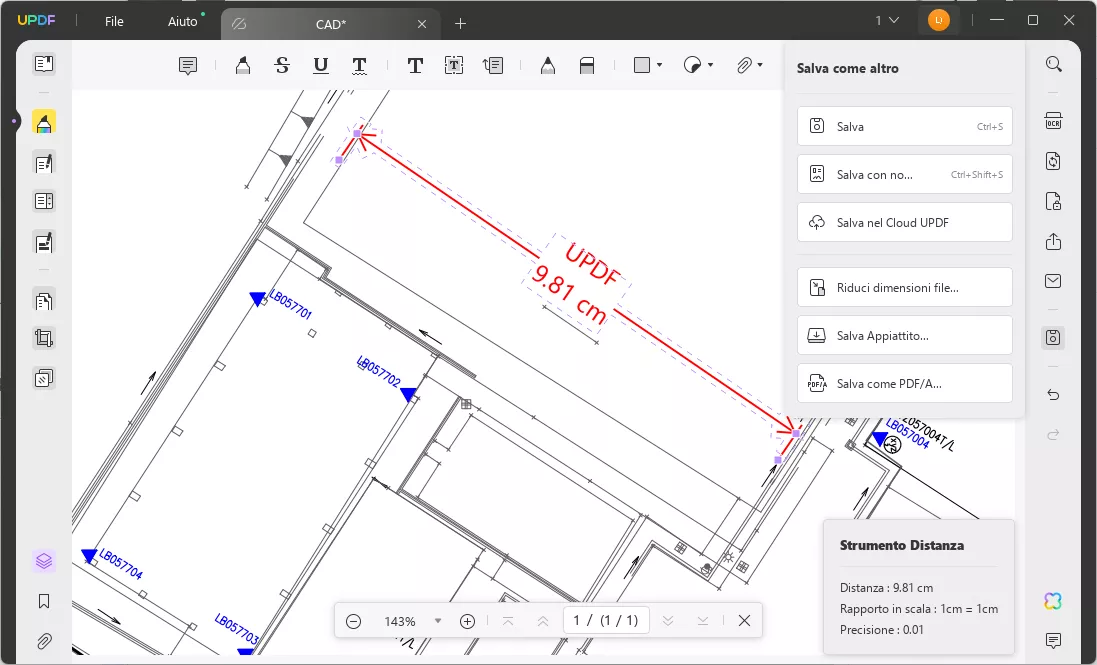Click the page number input field
The height and width of the screenshot is (665, 1097).
[606, 621]
